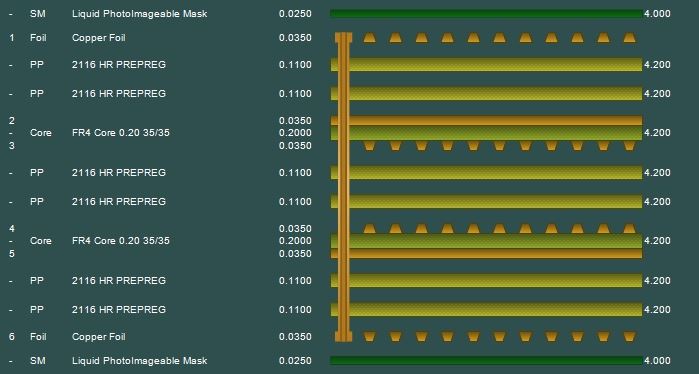The height and width of the screenshot is (374, 699).
Task: Select layer number 2 in the stackup
Action: (x=12, y=120)
